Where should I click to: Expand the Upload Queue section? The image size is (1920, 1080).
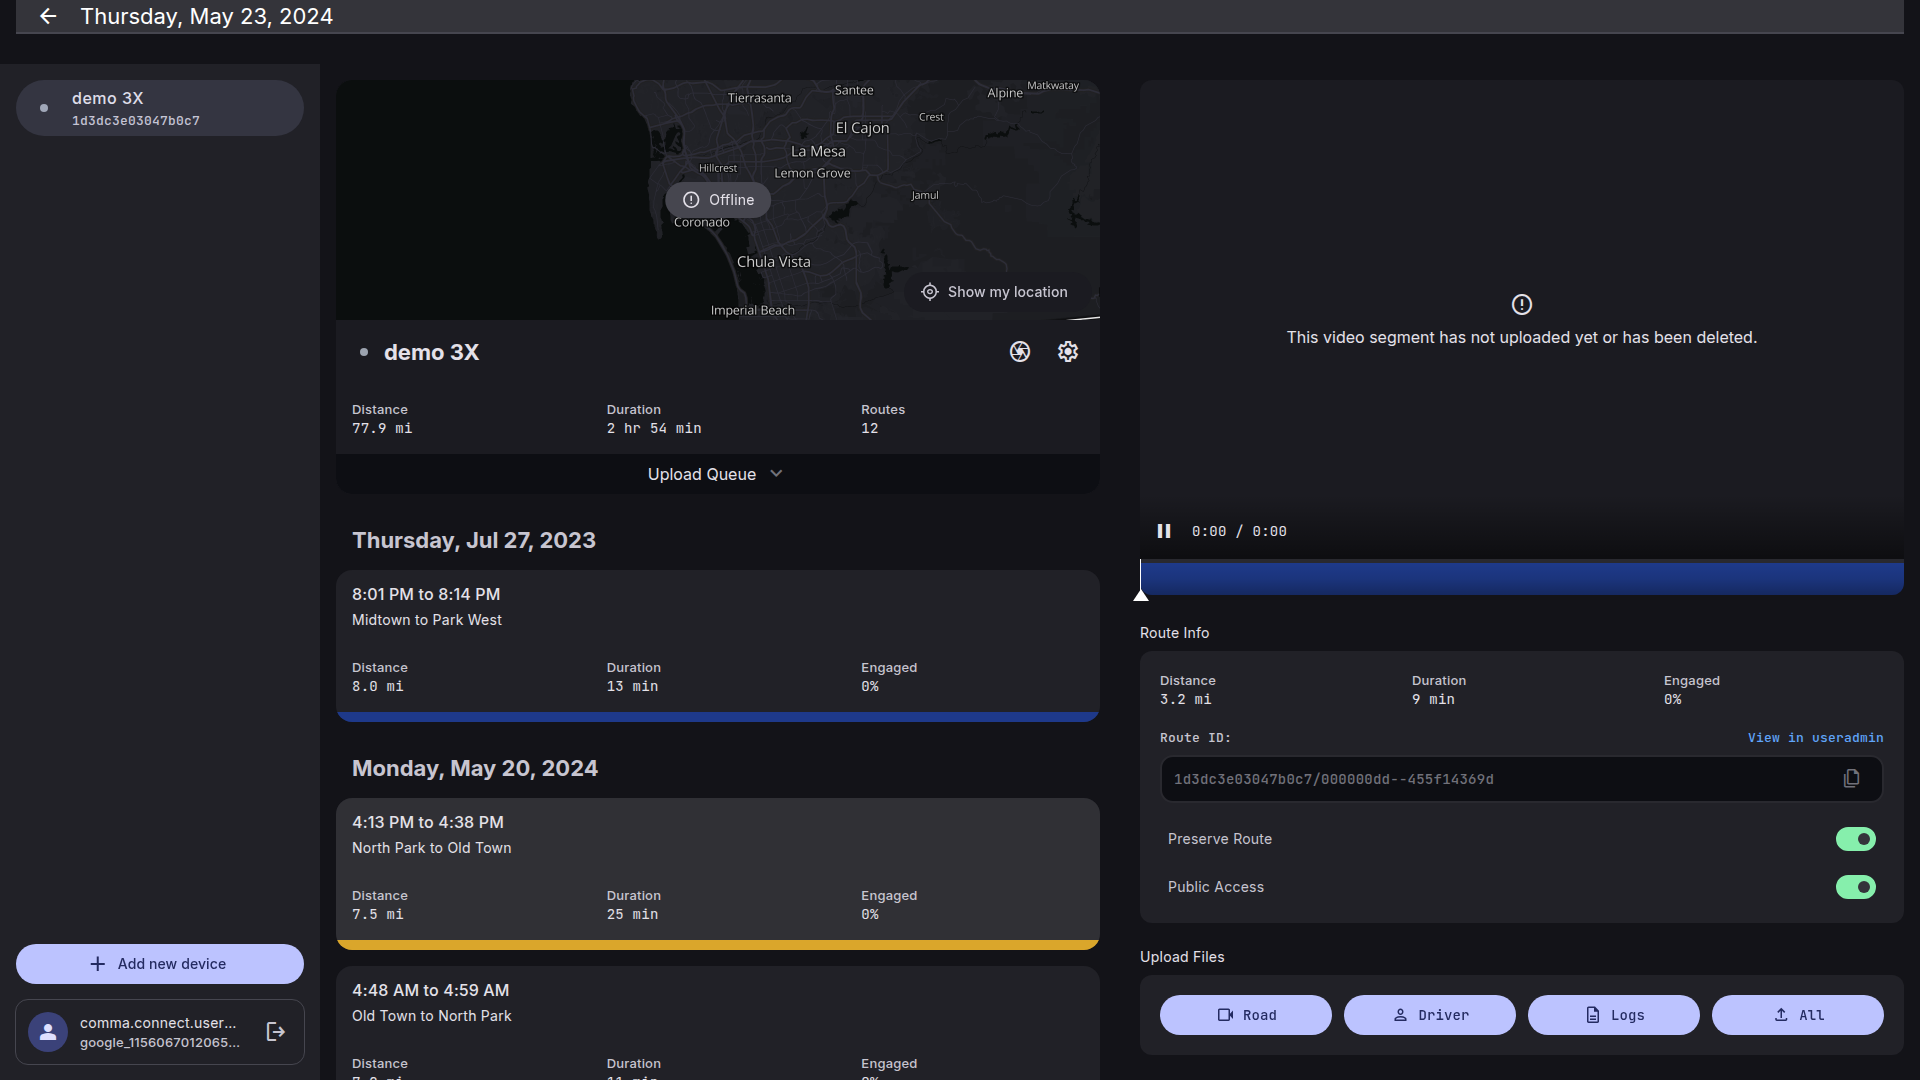pos(716,474)
